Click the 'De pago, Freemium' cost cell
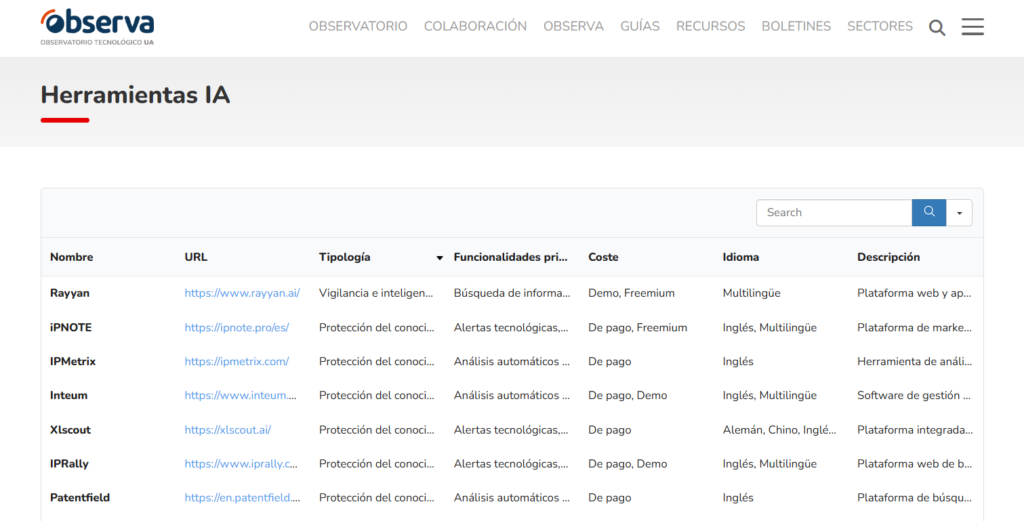Screen dimensions: 1024x521 637,327
